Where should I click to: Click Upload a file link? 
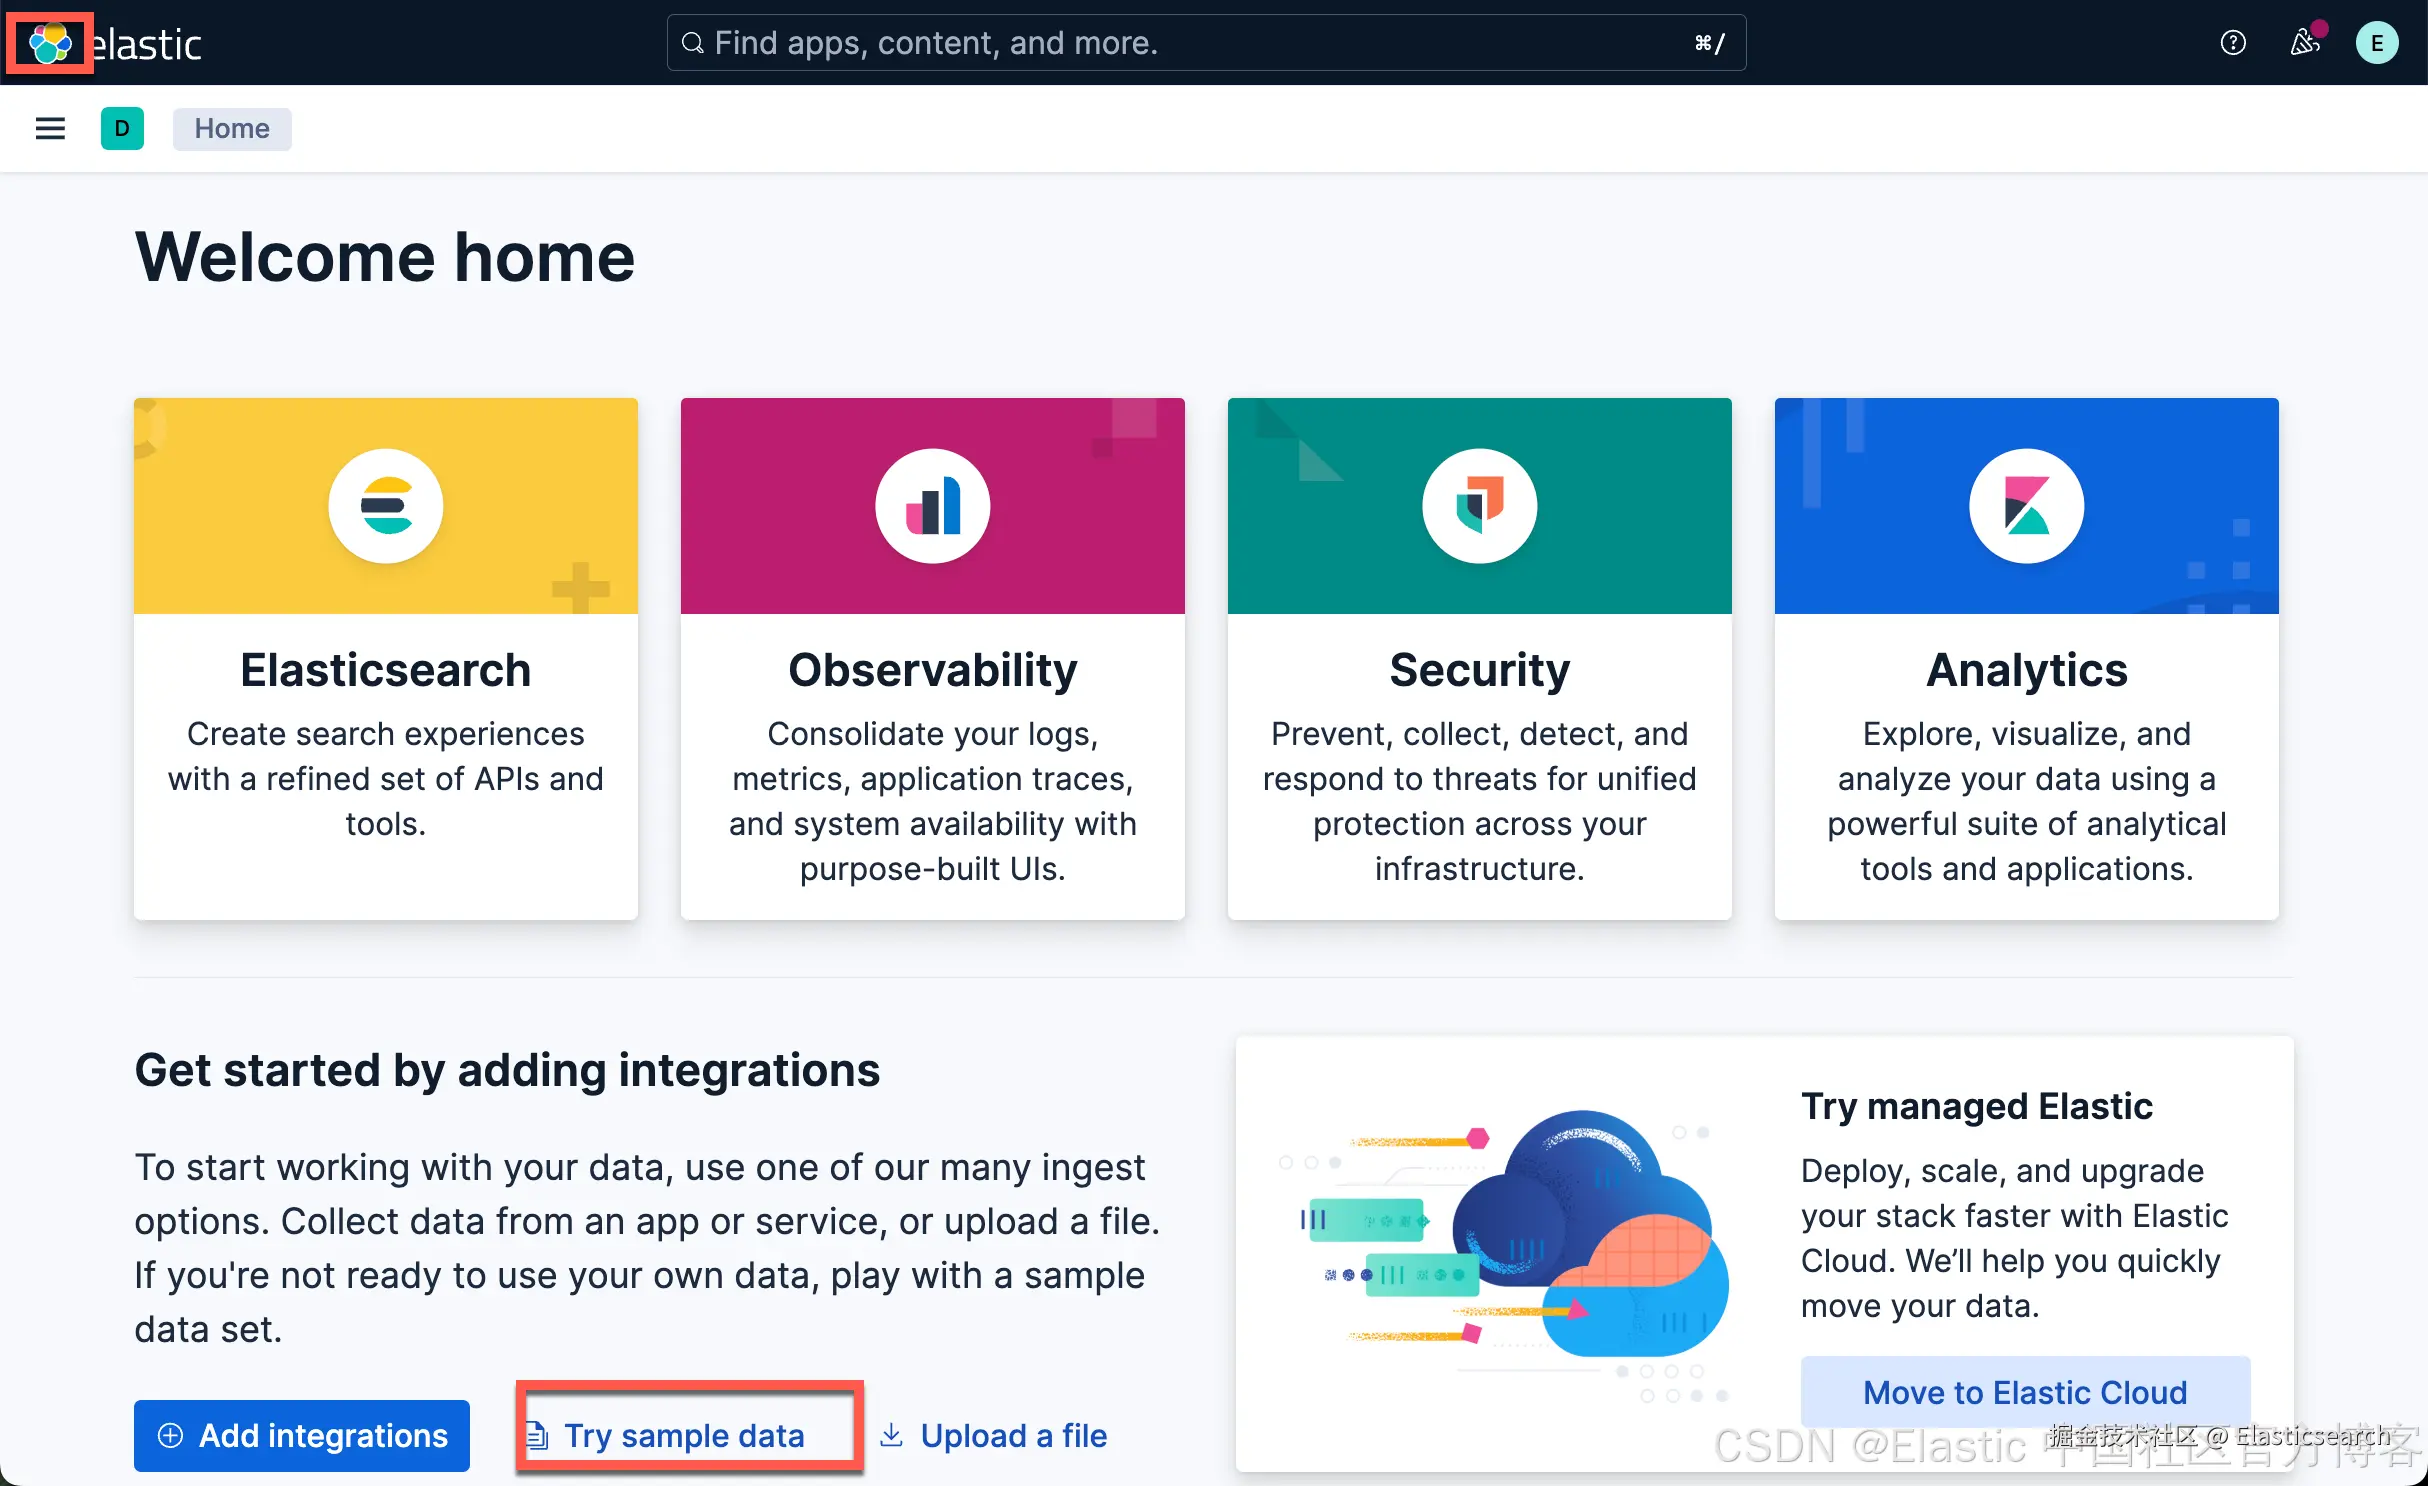(1012, 1435)
